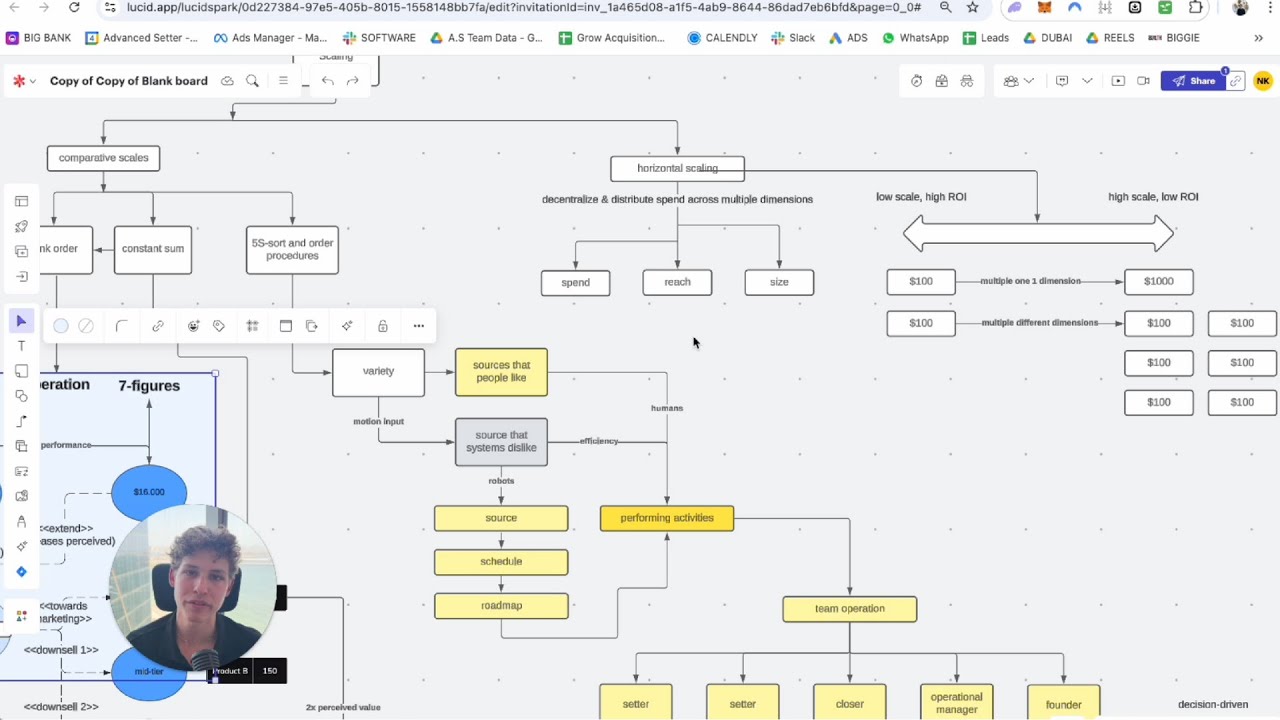Image resolution: width=1280 pixels, height=720 pixels.
Task: Check the cloud save status icon
Action: coord(227,81)
